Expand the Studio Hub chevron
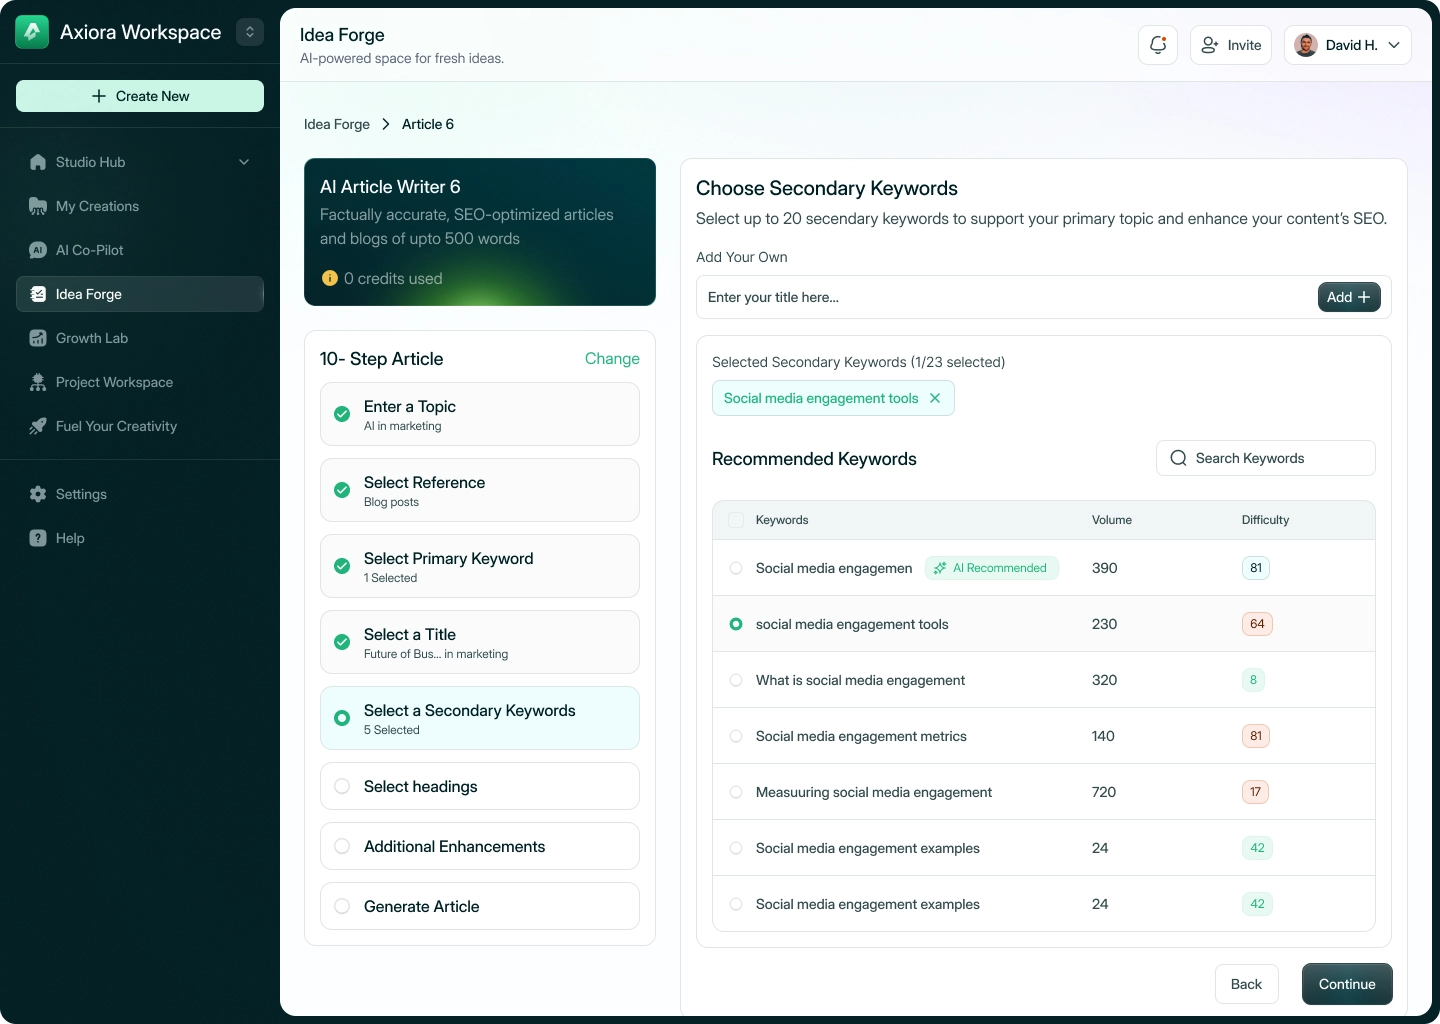The width and height of the screenshot is (1440, 1024). coord(244,162)
